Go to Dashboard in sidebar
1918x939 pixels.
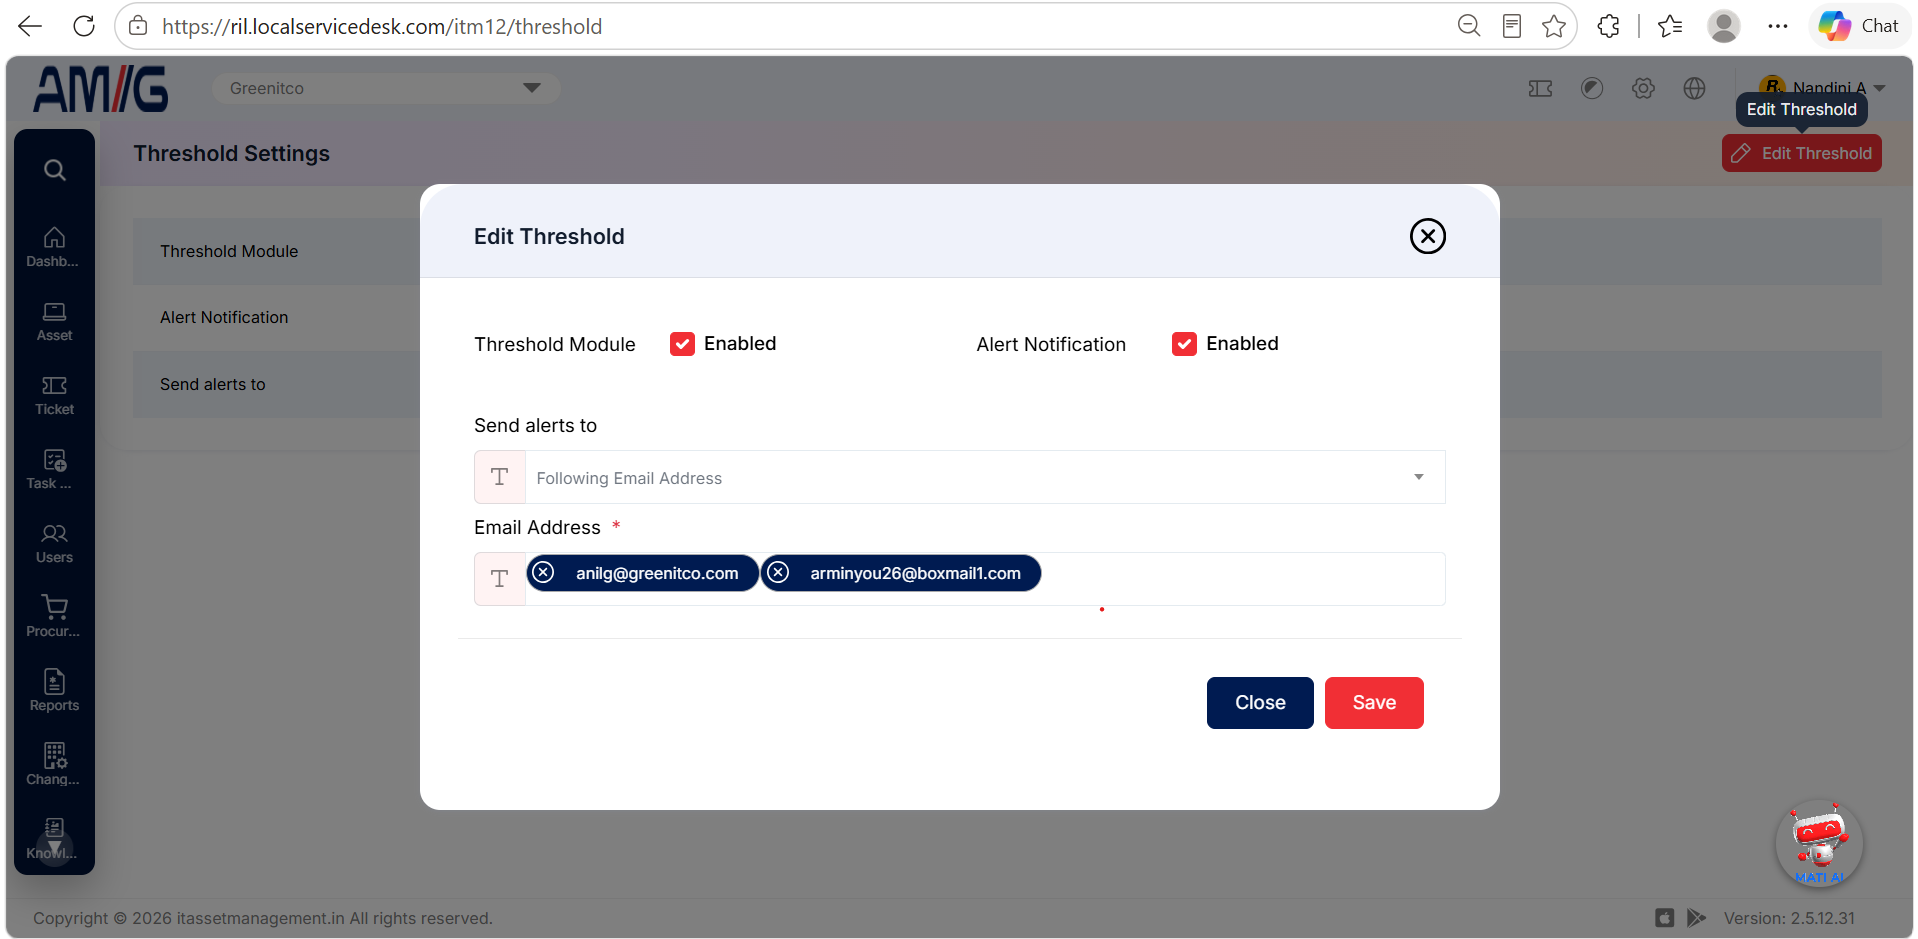[54, 247]
